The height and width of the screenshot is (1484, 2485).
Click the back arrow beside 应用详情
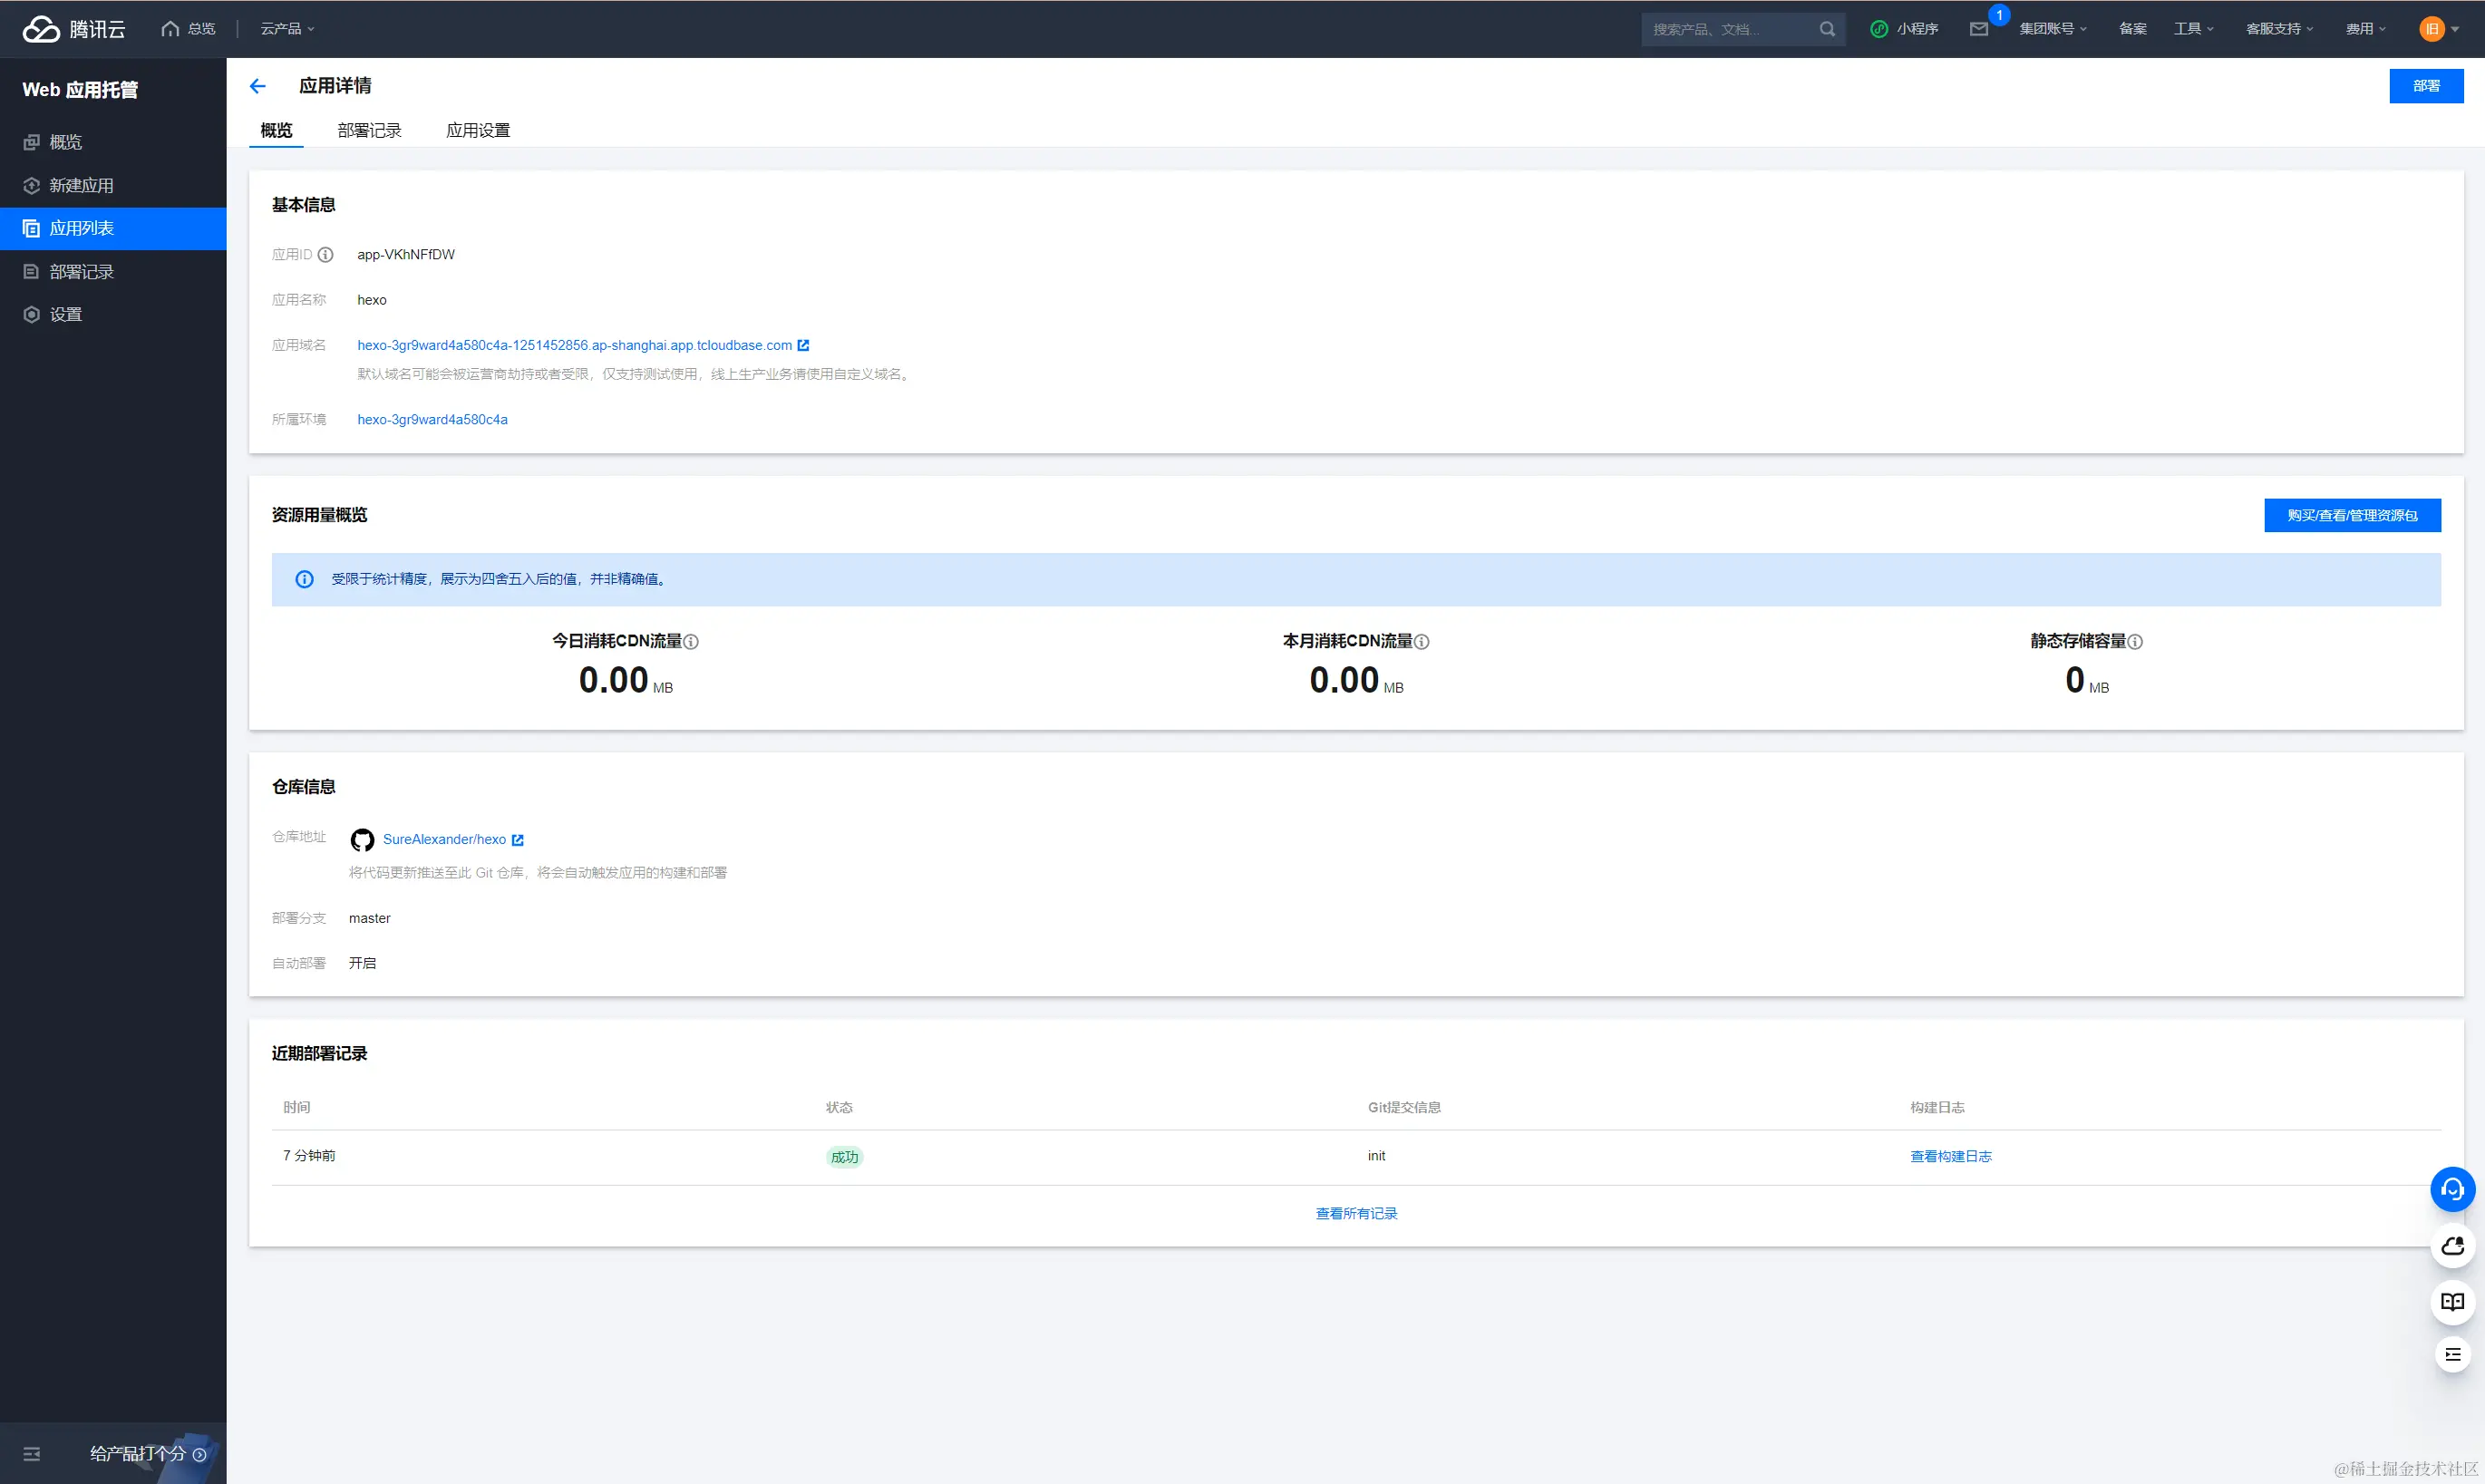coord(257,86)
